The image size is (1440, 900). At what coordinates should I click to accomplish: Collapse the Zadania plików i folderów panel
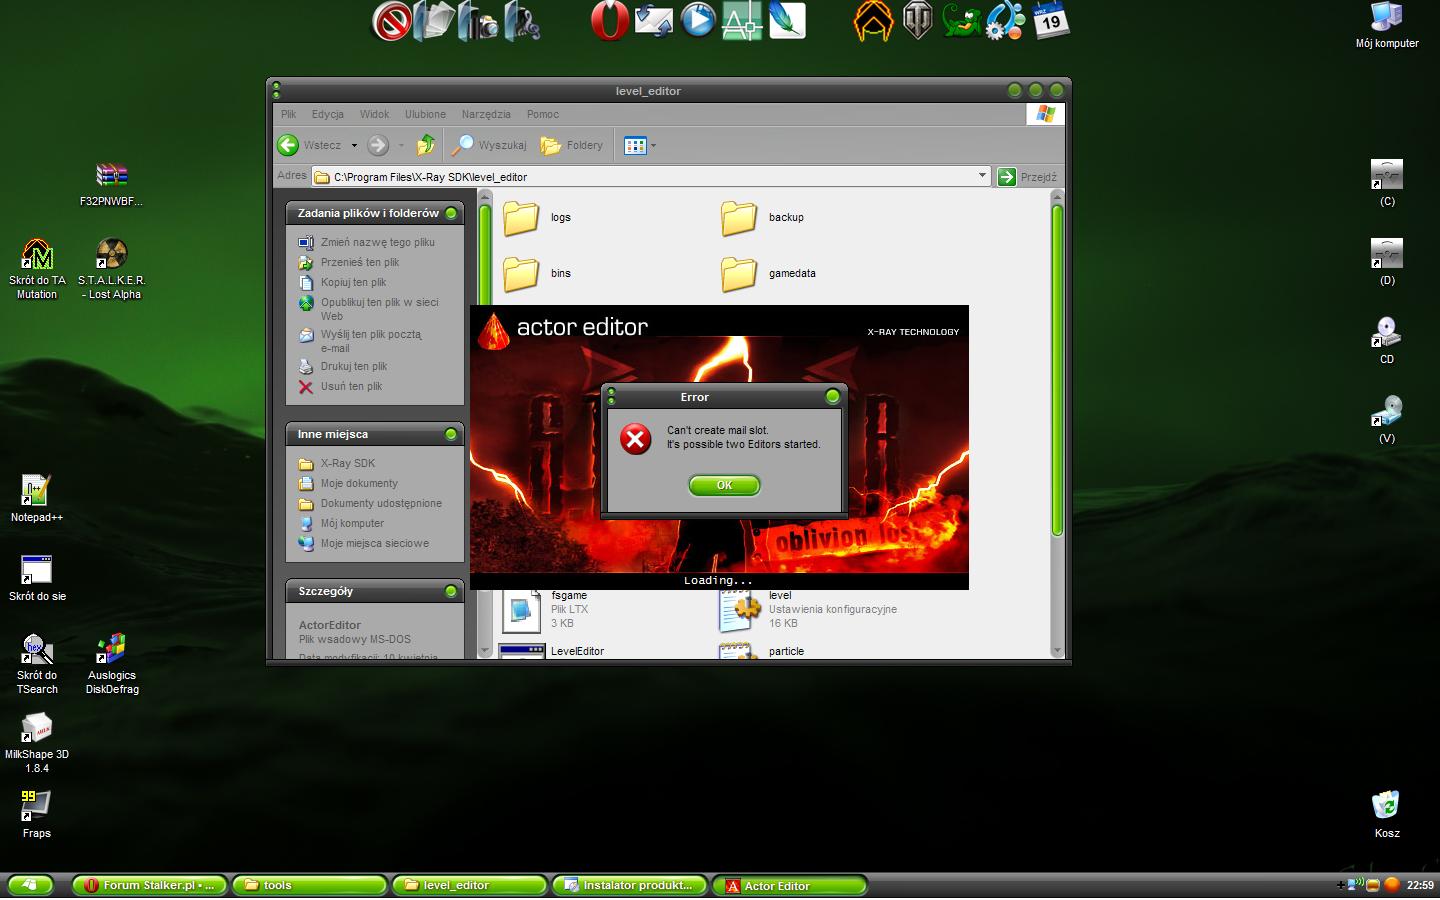(451, 213)
